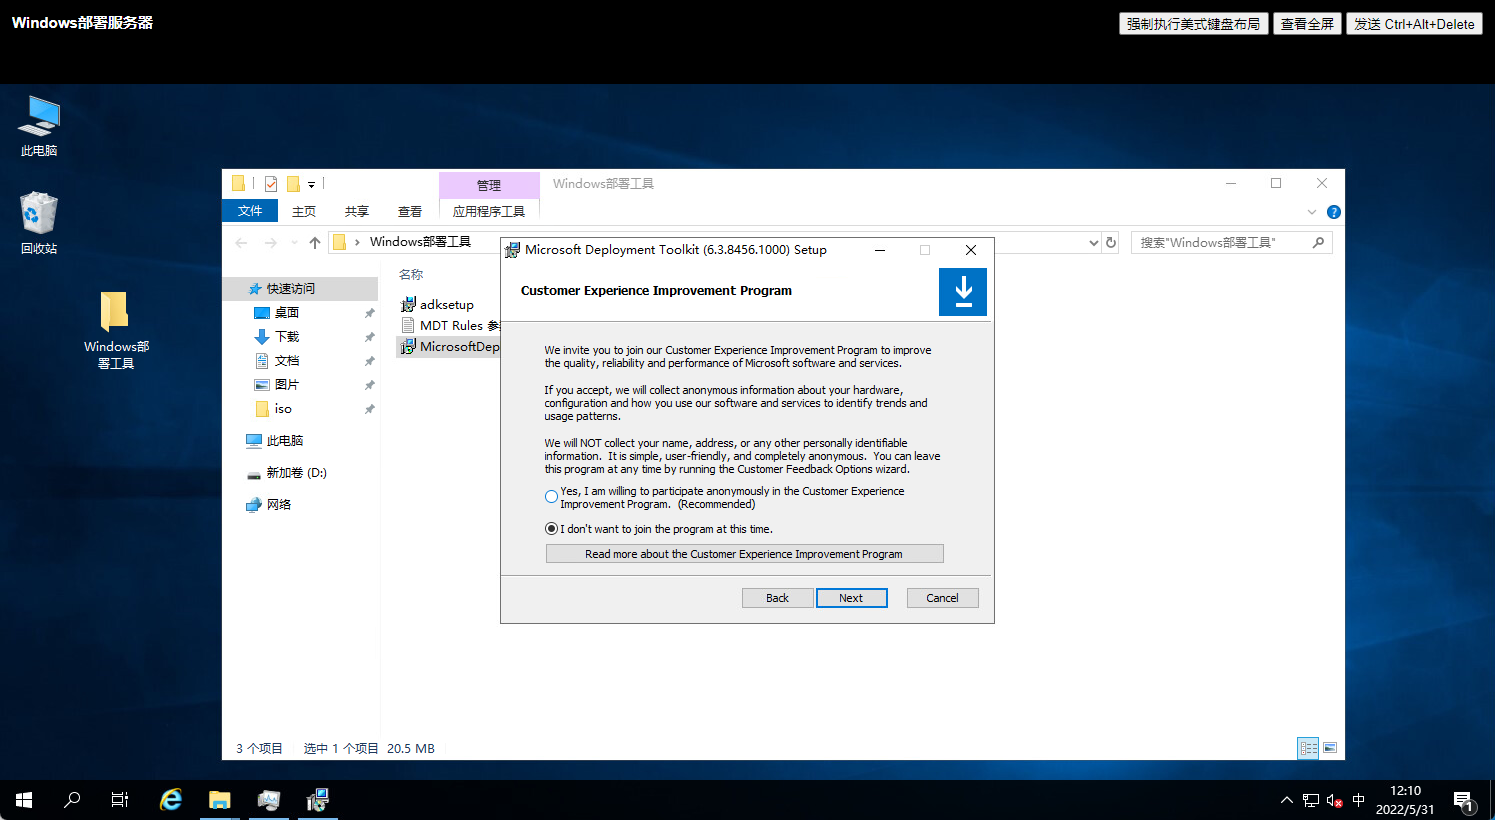Open File Explorer taskbar icon
Screen dimensions: 1495x820
[220, 800]
